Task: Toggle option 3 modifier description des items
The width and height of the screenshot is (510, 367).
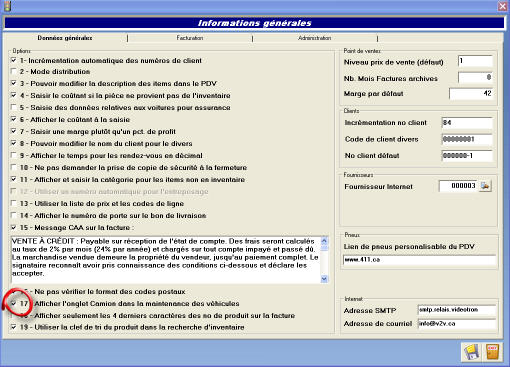Action: (x=14, y=83)
